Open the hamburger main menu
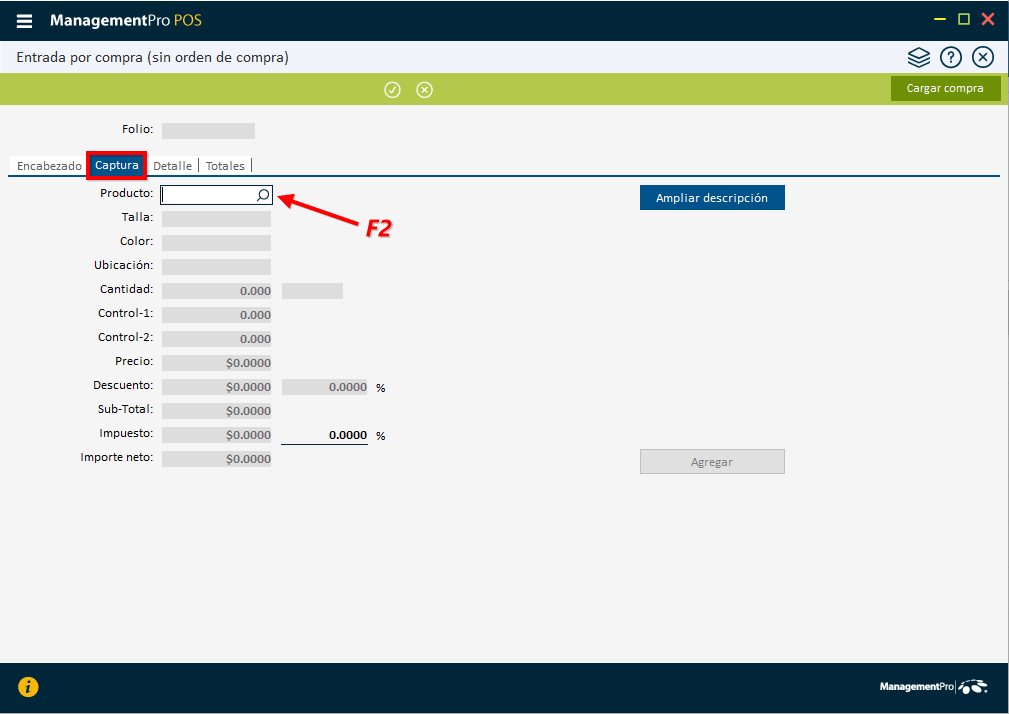This screenshot has height=714, width=1009. 24,21
